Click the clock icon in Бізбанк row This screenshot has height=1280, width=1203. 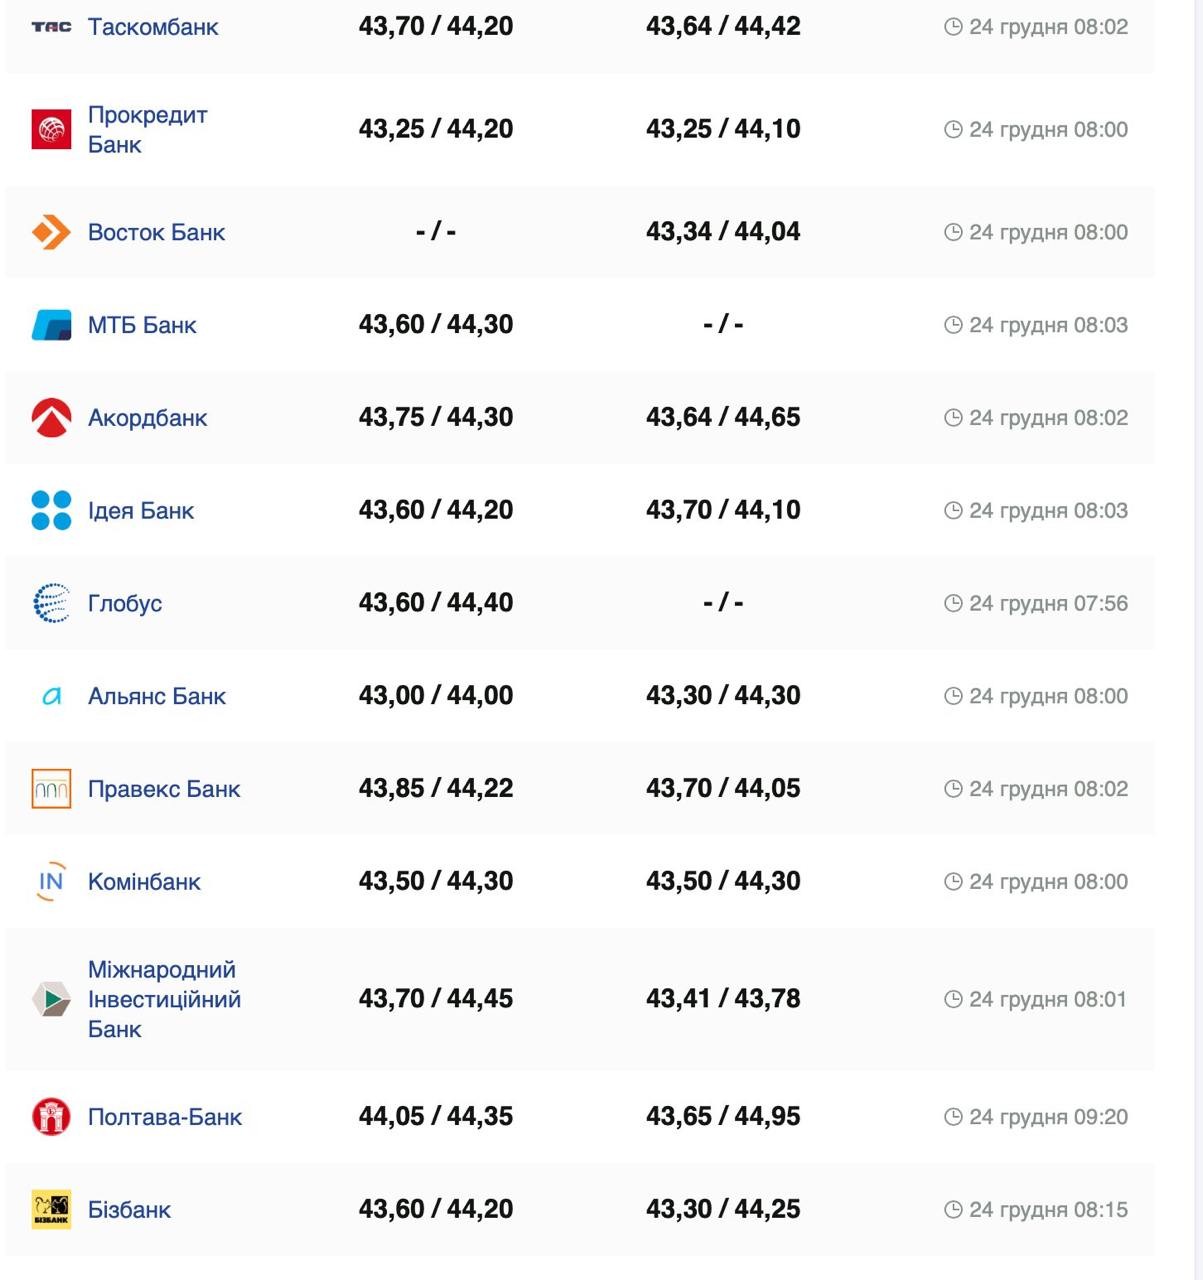coord(953,1210)
